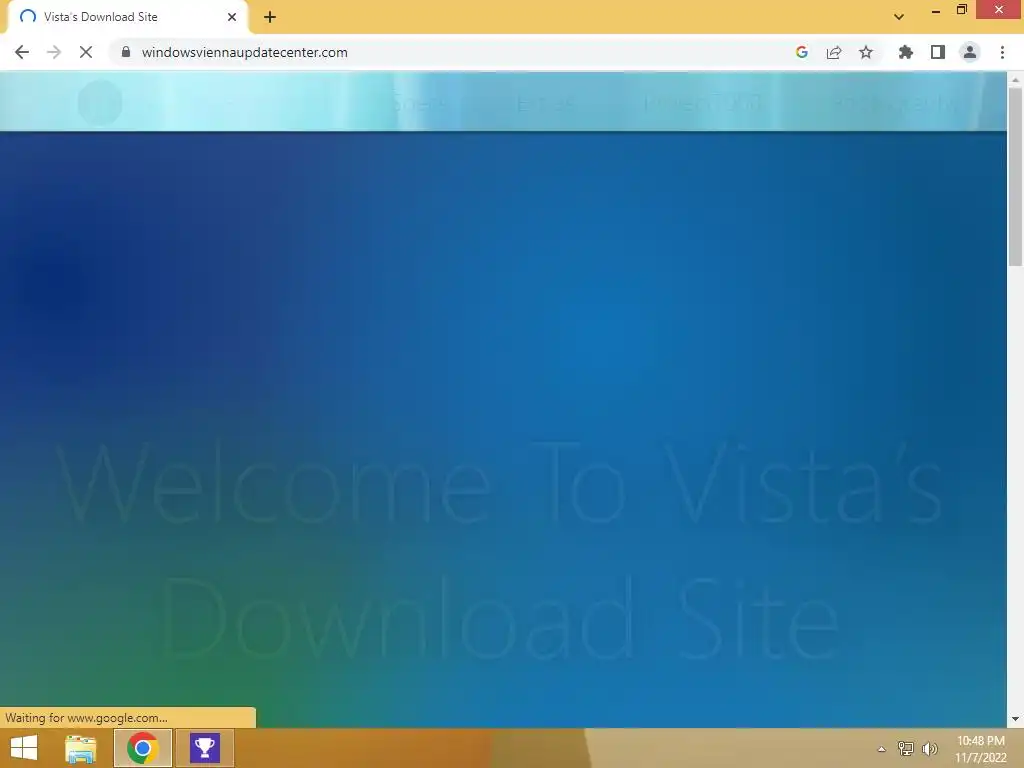This screenshot has width=1024, height=768.
Task: Stop loading the current page
Action: coord(86,52)
